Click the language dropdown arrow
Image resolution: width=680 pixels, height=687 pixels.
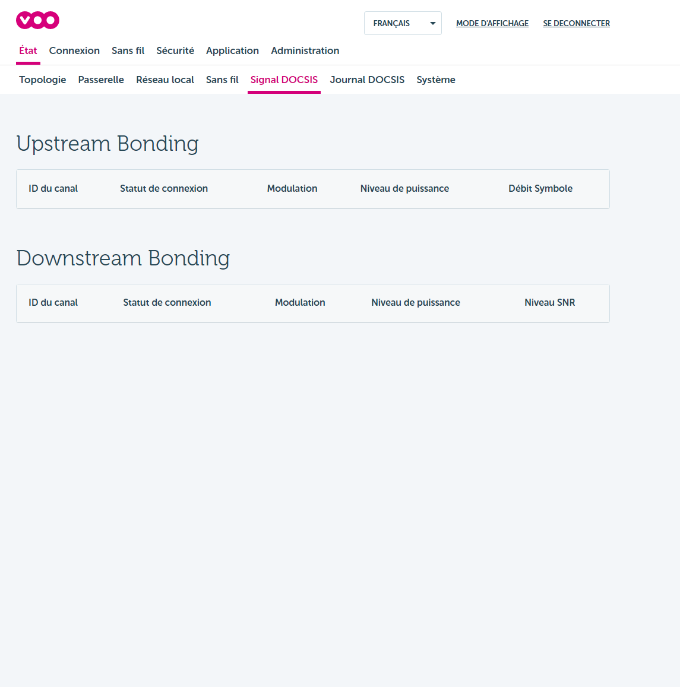click(x=432, y=23)
